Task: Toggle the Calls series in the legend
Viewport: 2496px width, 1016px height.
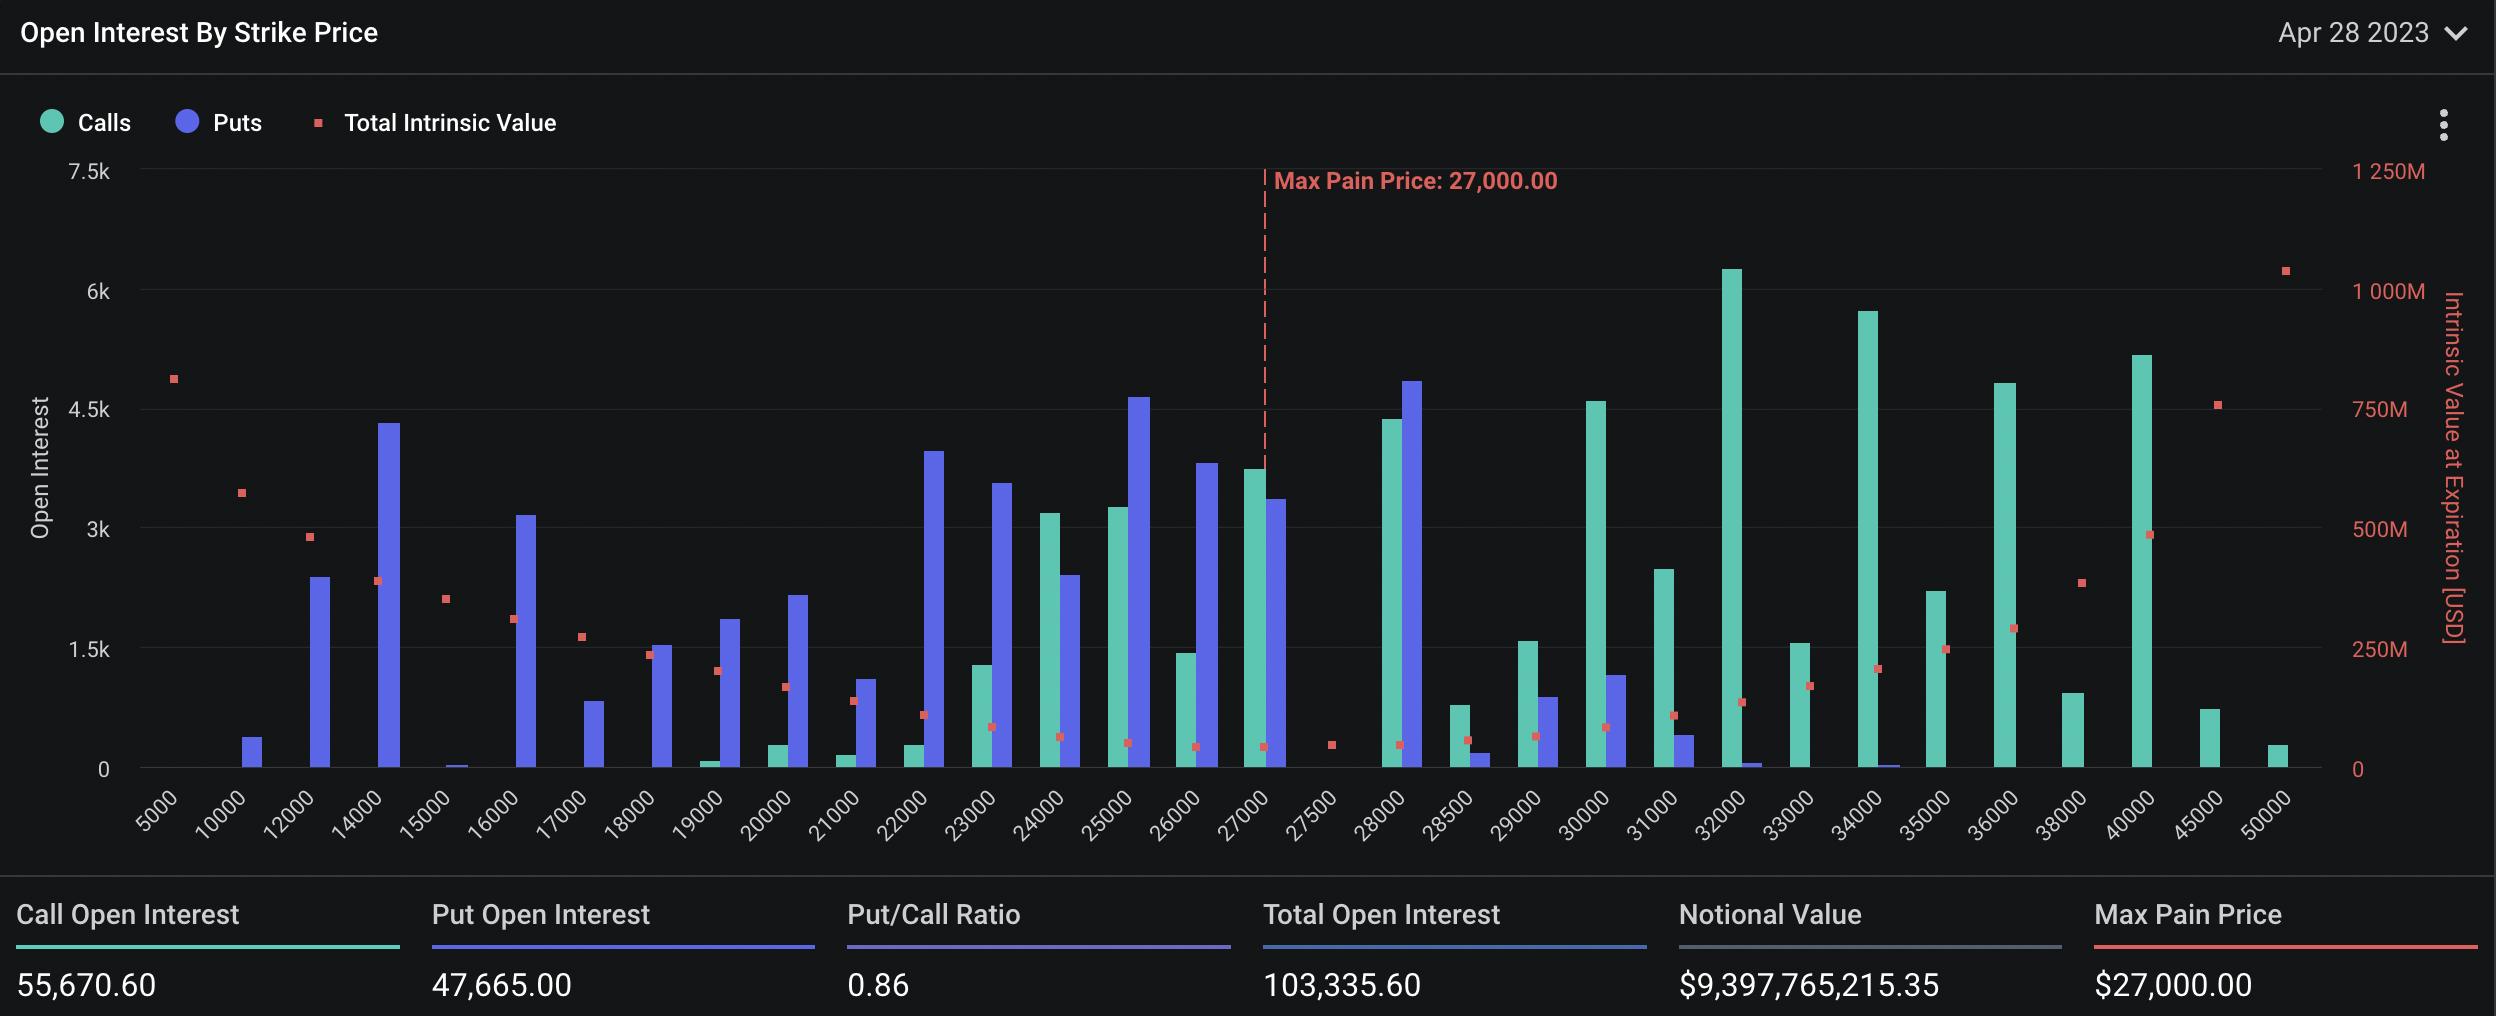Action: (x=86, y=122)
